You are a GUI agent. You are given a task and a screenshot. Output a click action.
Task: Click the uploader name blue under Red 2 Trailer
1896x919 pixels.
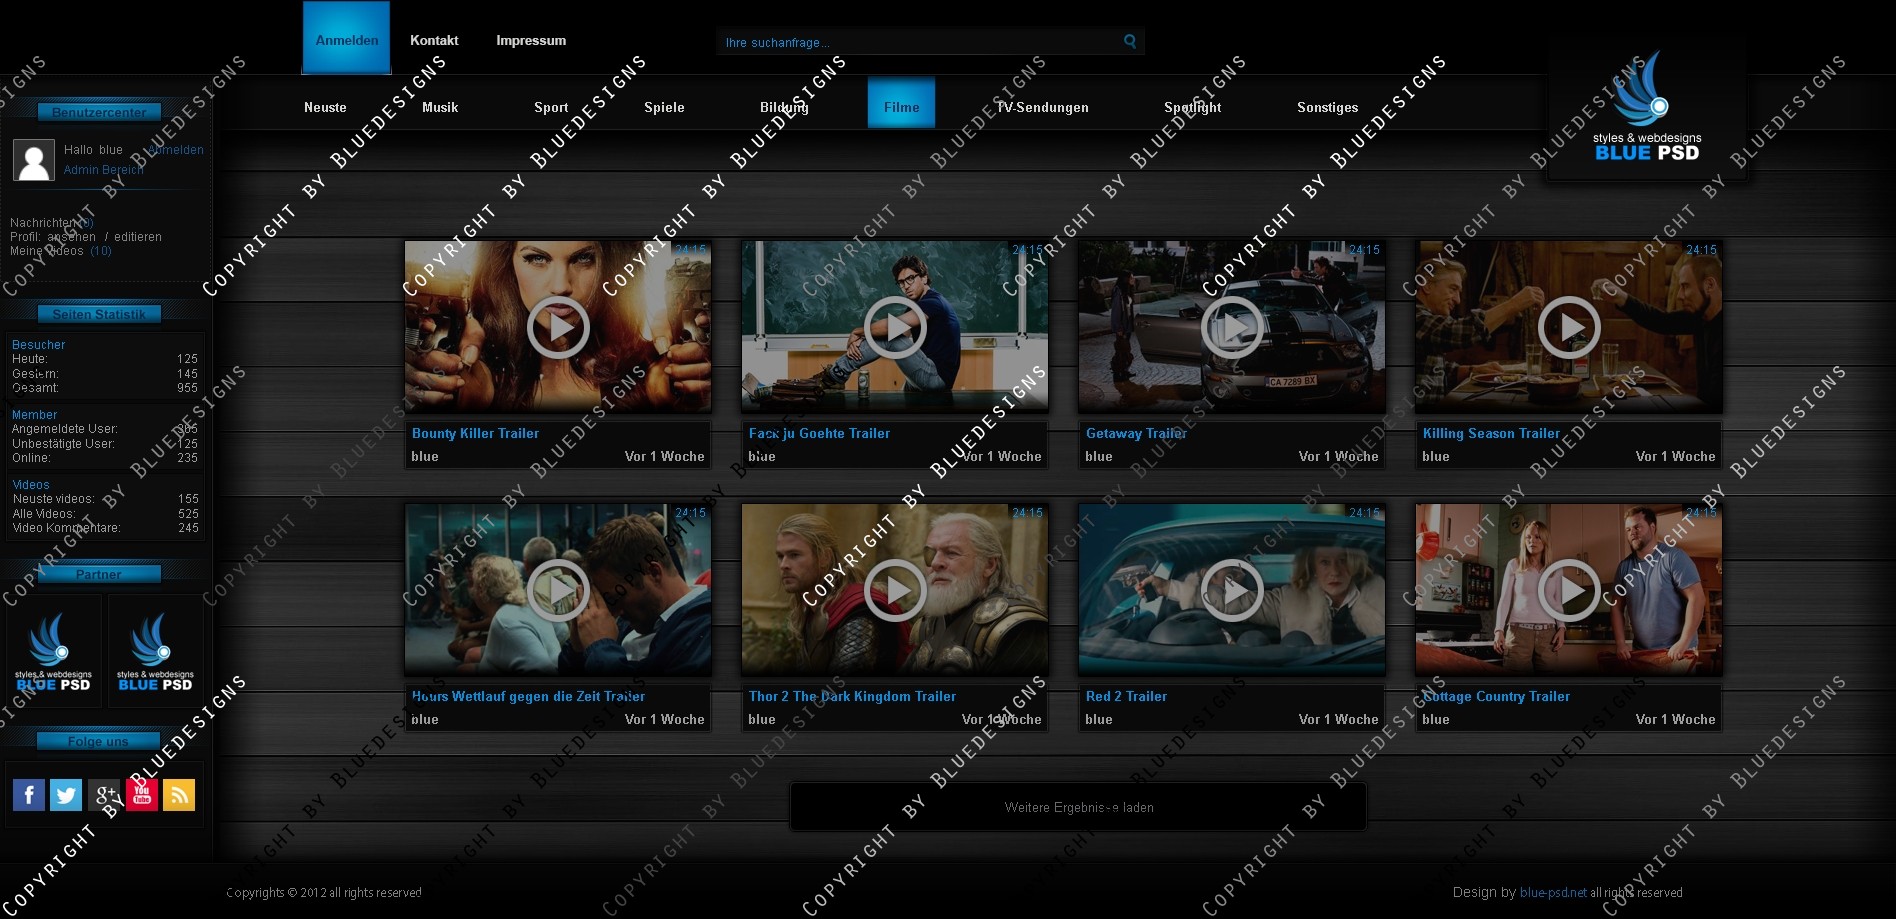click(1098, 719)
